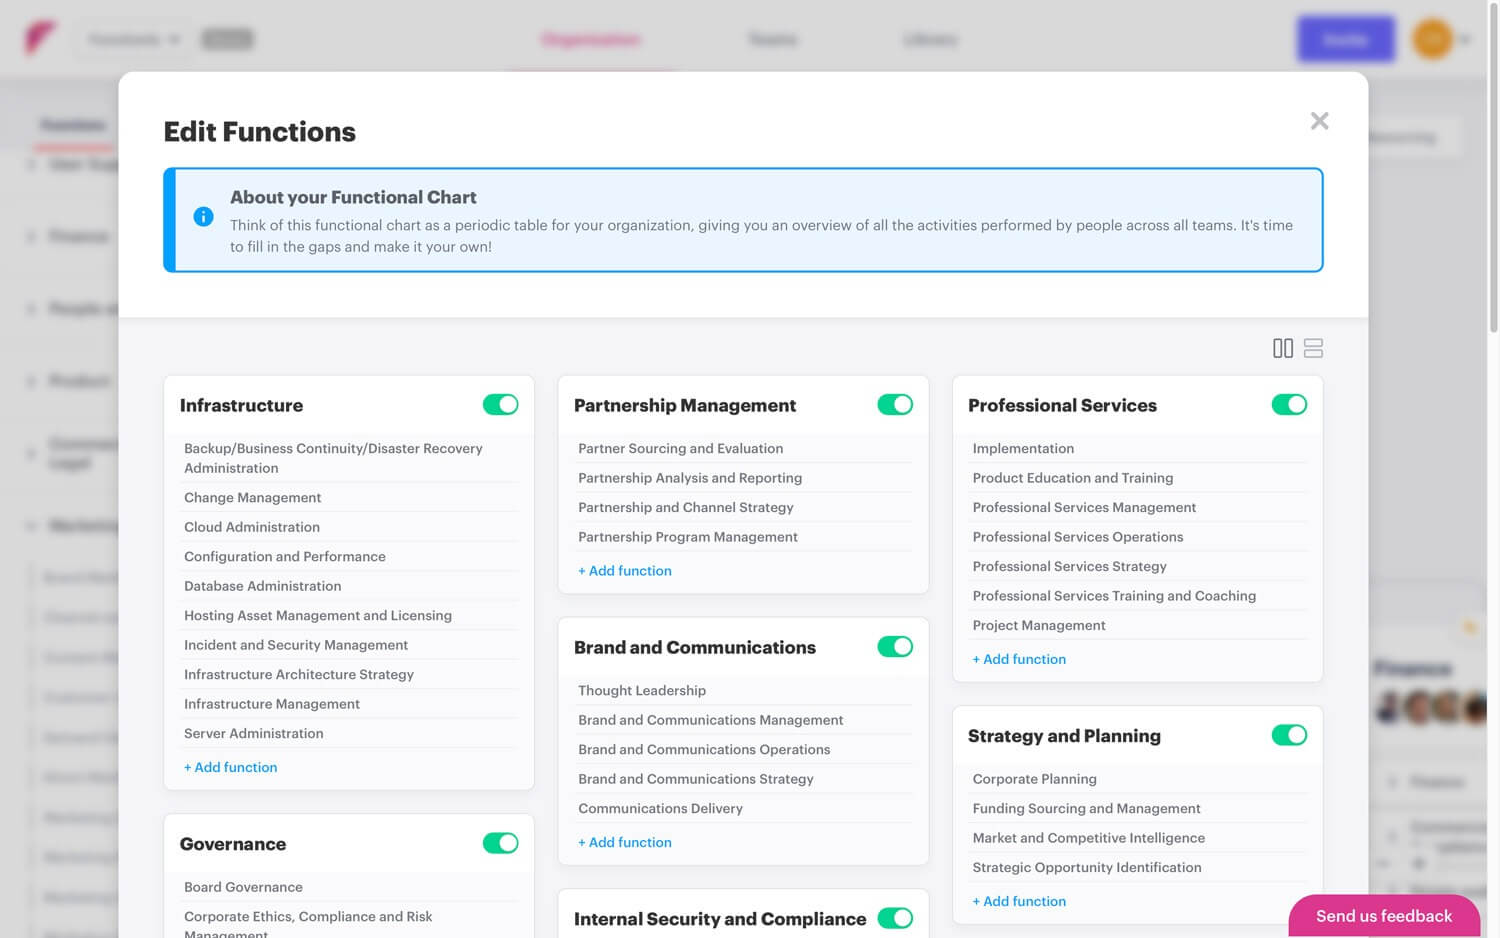1500x938 pixels.
Task: Open the workspace dropdown next to the logo
Action: pyautogui.click(x=132, y=39)
